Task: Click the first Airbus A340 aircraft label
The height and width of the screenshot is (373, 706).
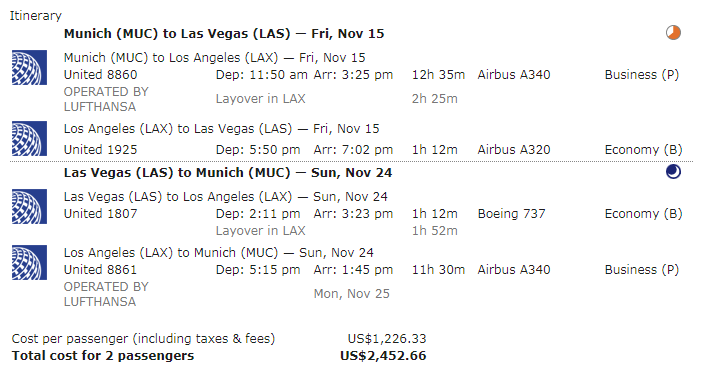Action: (514, 75)
